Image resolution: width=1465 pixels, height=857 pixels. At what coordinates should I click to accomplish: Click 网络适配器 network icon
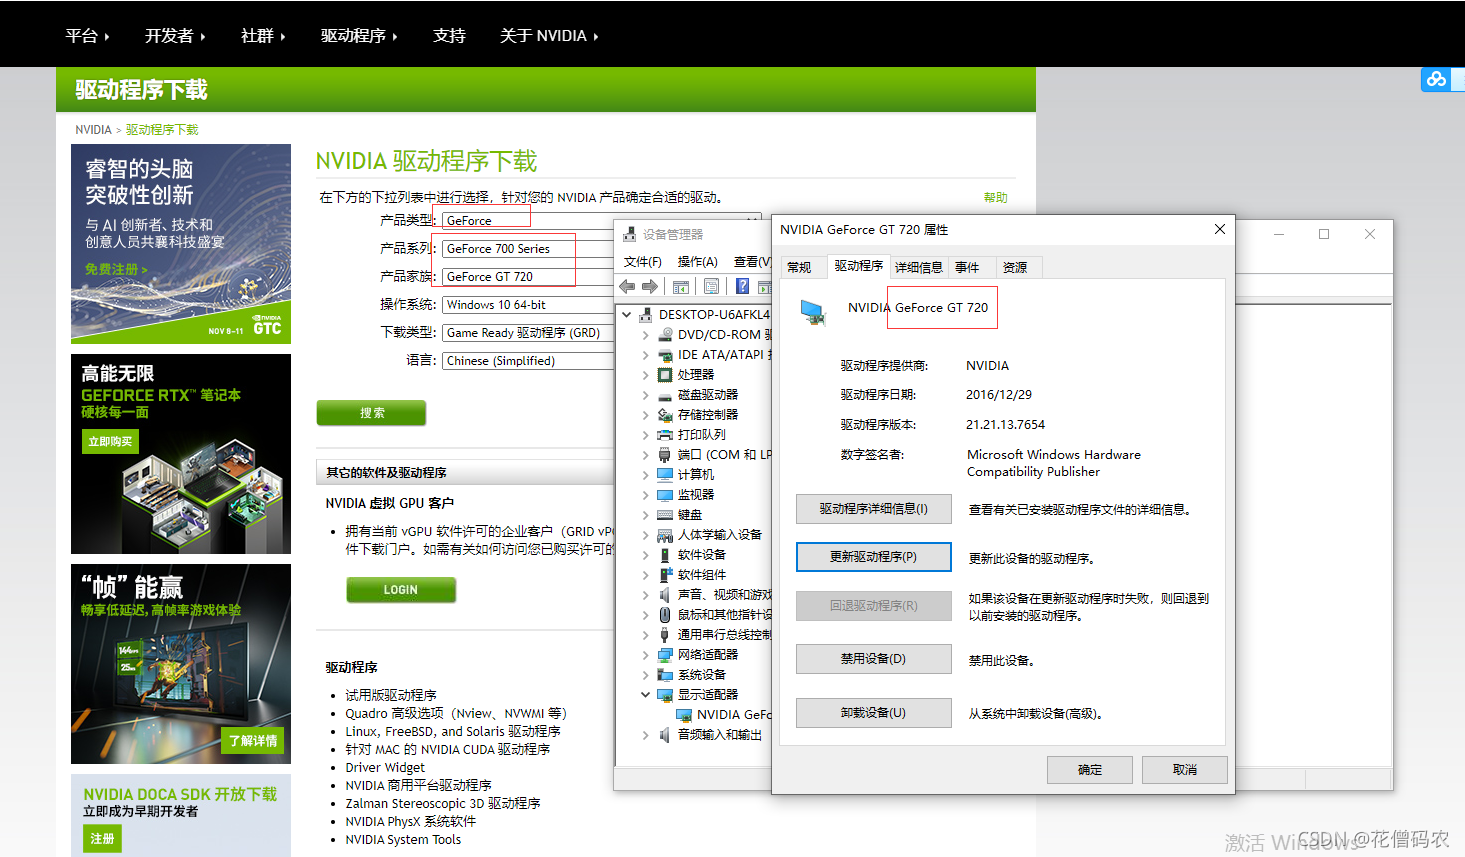(x=665, y=654)
